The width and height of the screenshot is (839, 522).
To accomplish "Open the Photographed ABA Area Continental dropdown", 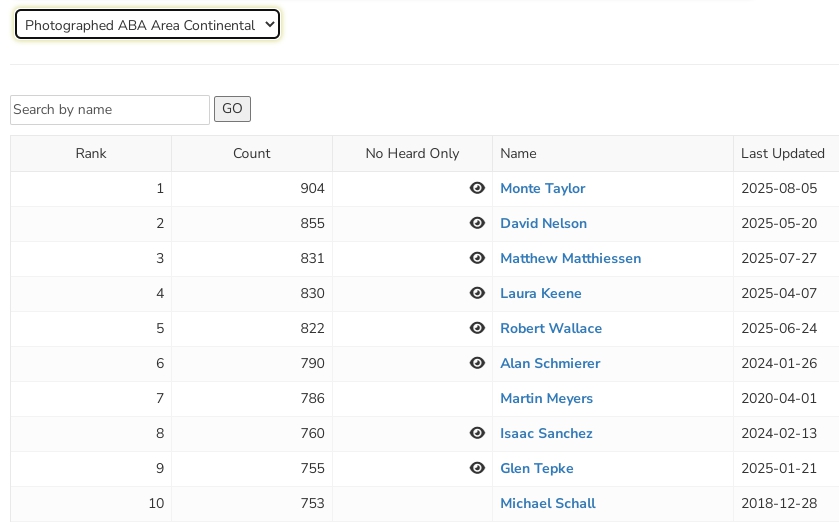I will (147, 25).
